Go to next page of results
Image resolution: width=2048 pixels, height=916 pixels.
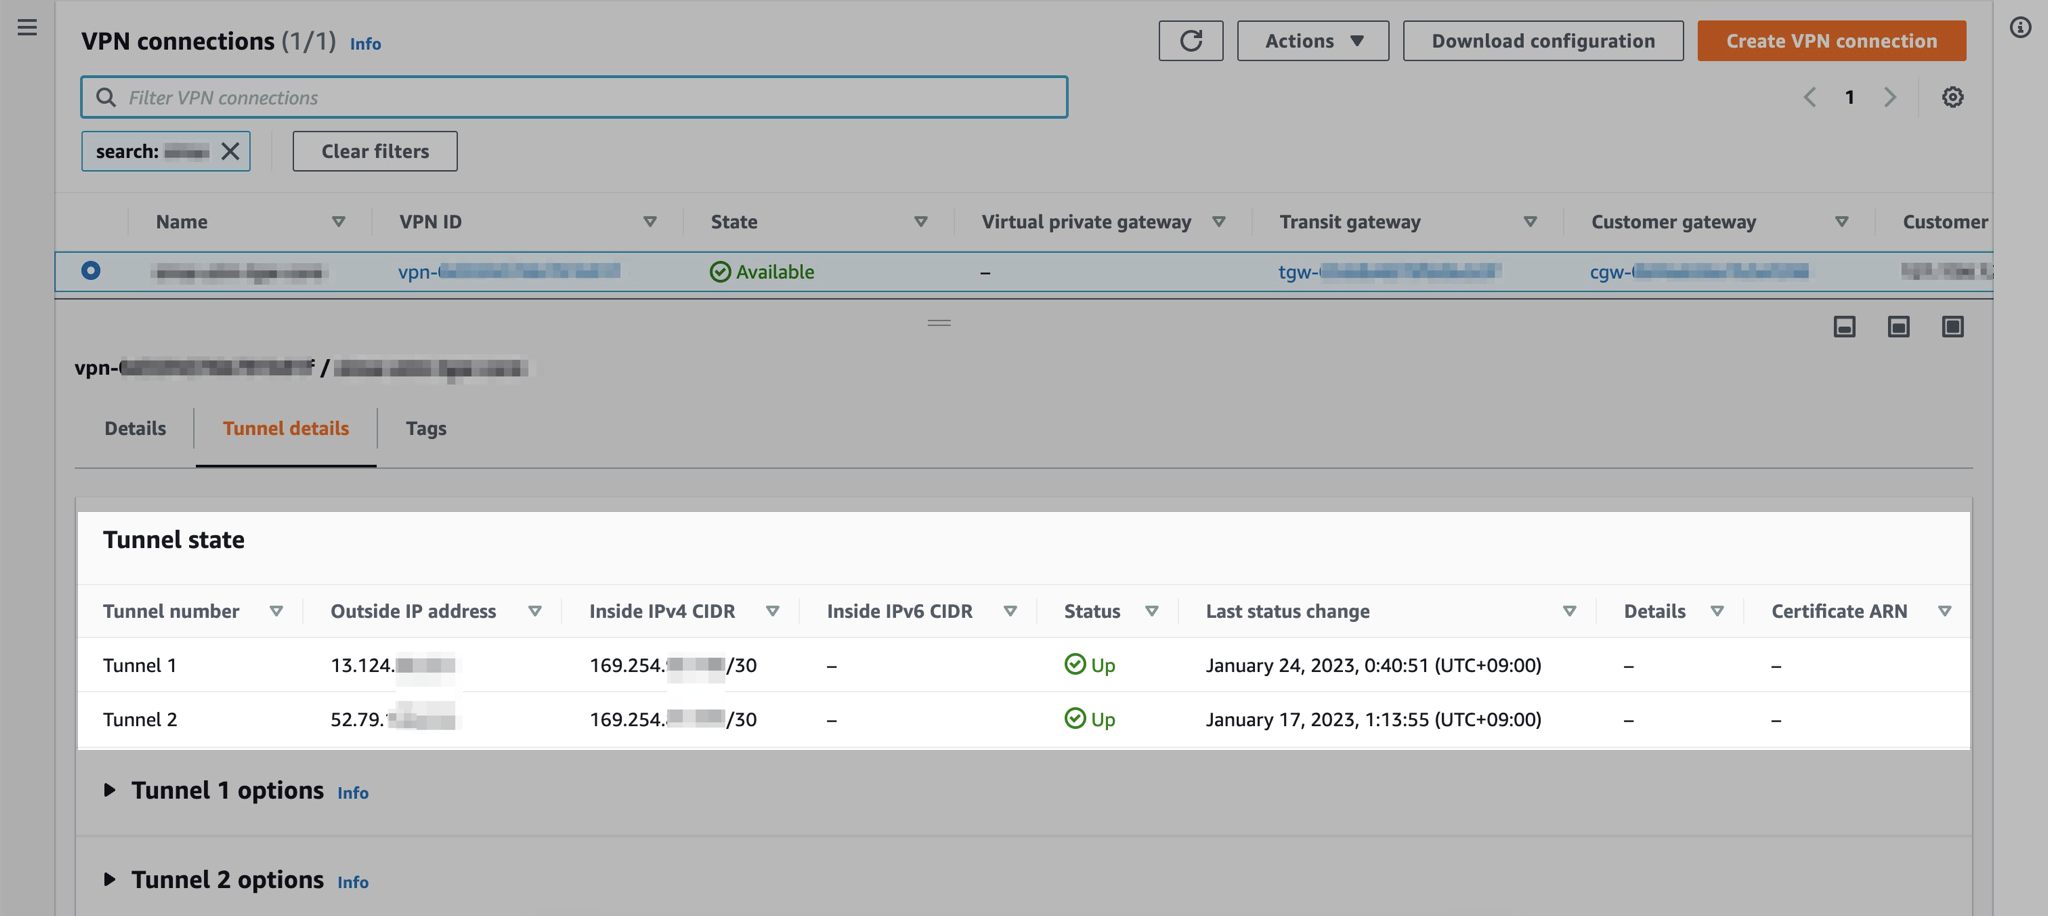click(x=1889, y=97)
